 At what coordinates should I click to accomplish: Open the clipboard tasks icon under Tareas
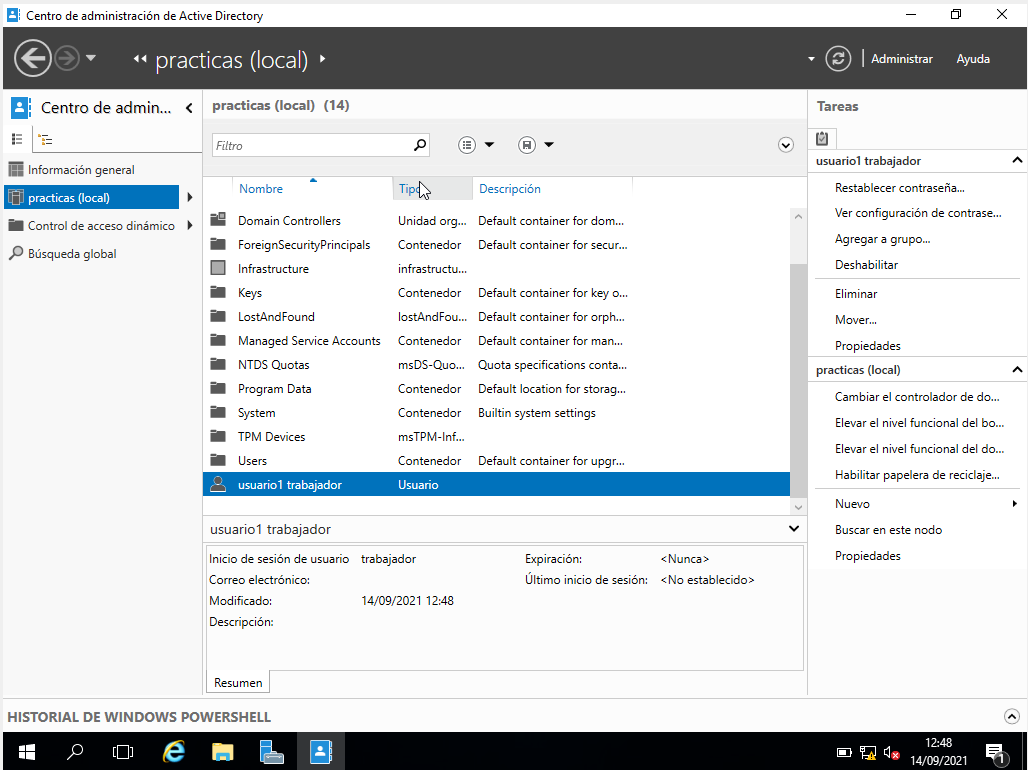pos(822,138)
